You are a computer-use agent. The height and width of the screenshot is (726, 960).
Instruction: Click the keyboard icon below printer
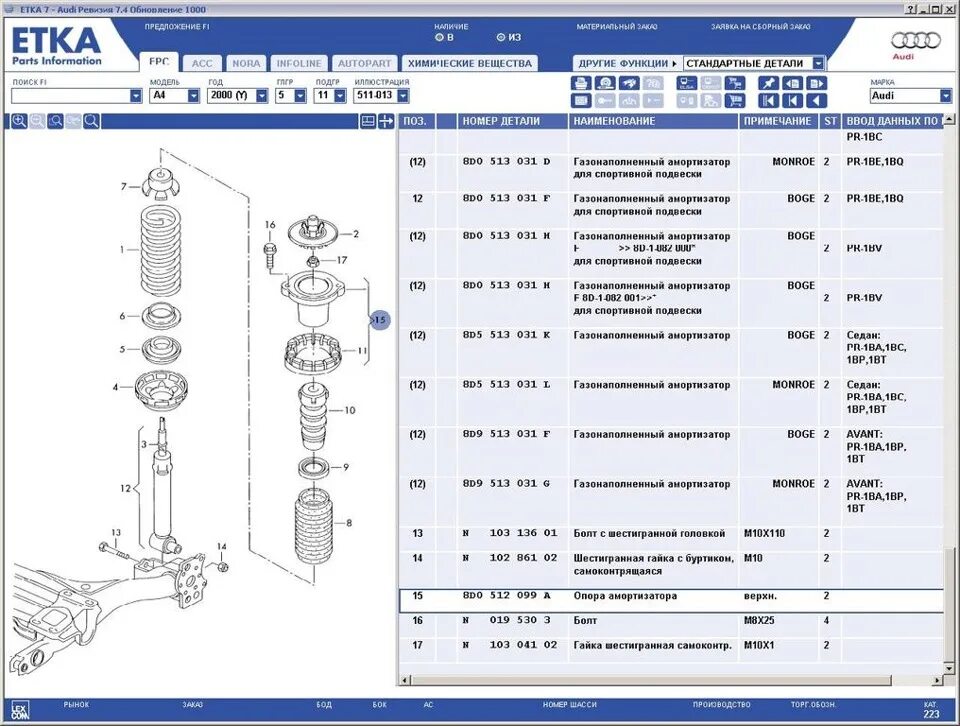click(581, 100)
